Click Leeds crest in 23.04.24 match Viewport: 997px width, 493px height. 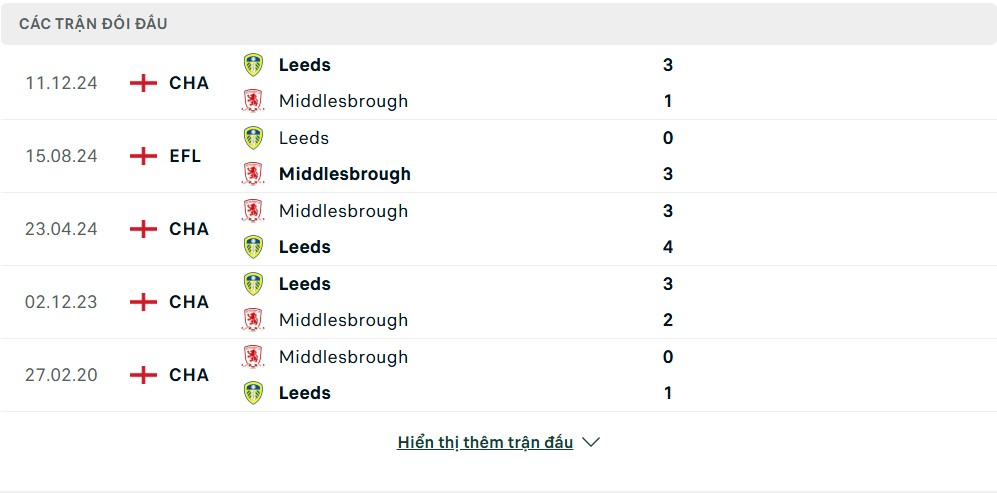pos(253,247)
